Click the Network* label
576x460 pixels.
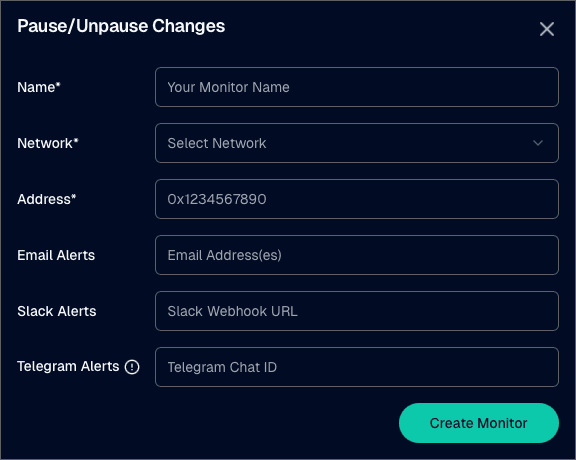(x=48, y=143)
